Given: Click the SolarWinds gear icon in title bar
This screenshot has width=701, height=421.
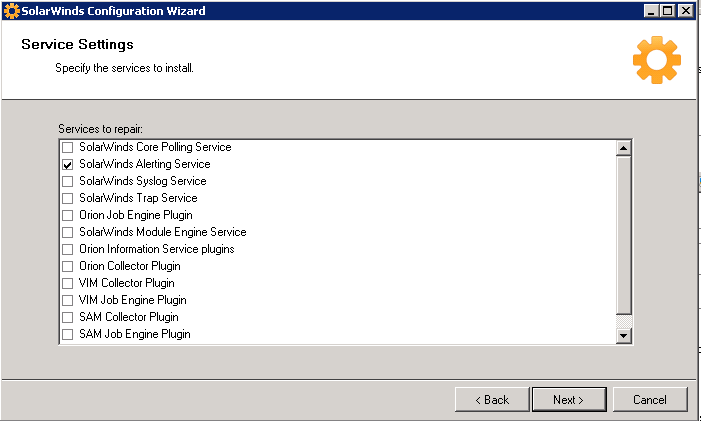Looking at the screenshot, I should [11, 11].
